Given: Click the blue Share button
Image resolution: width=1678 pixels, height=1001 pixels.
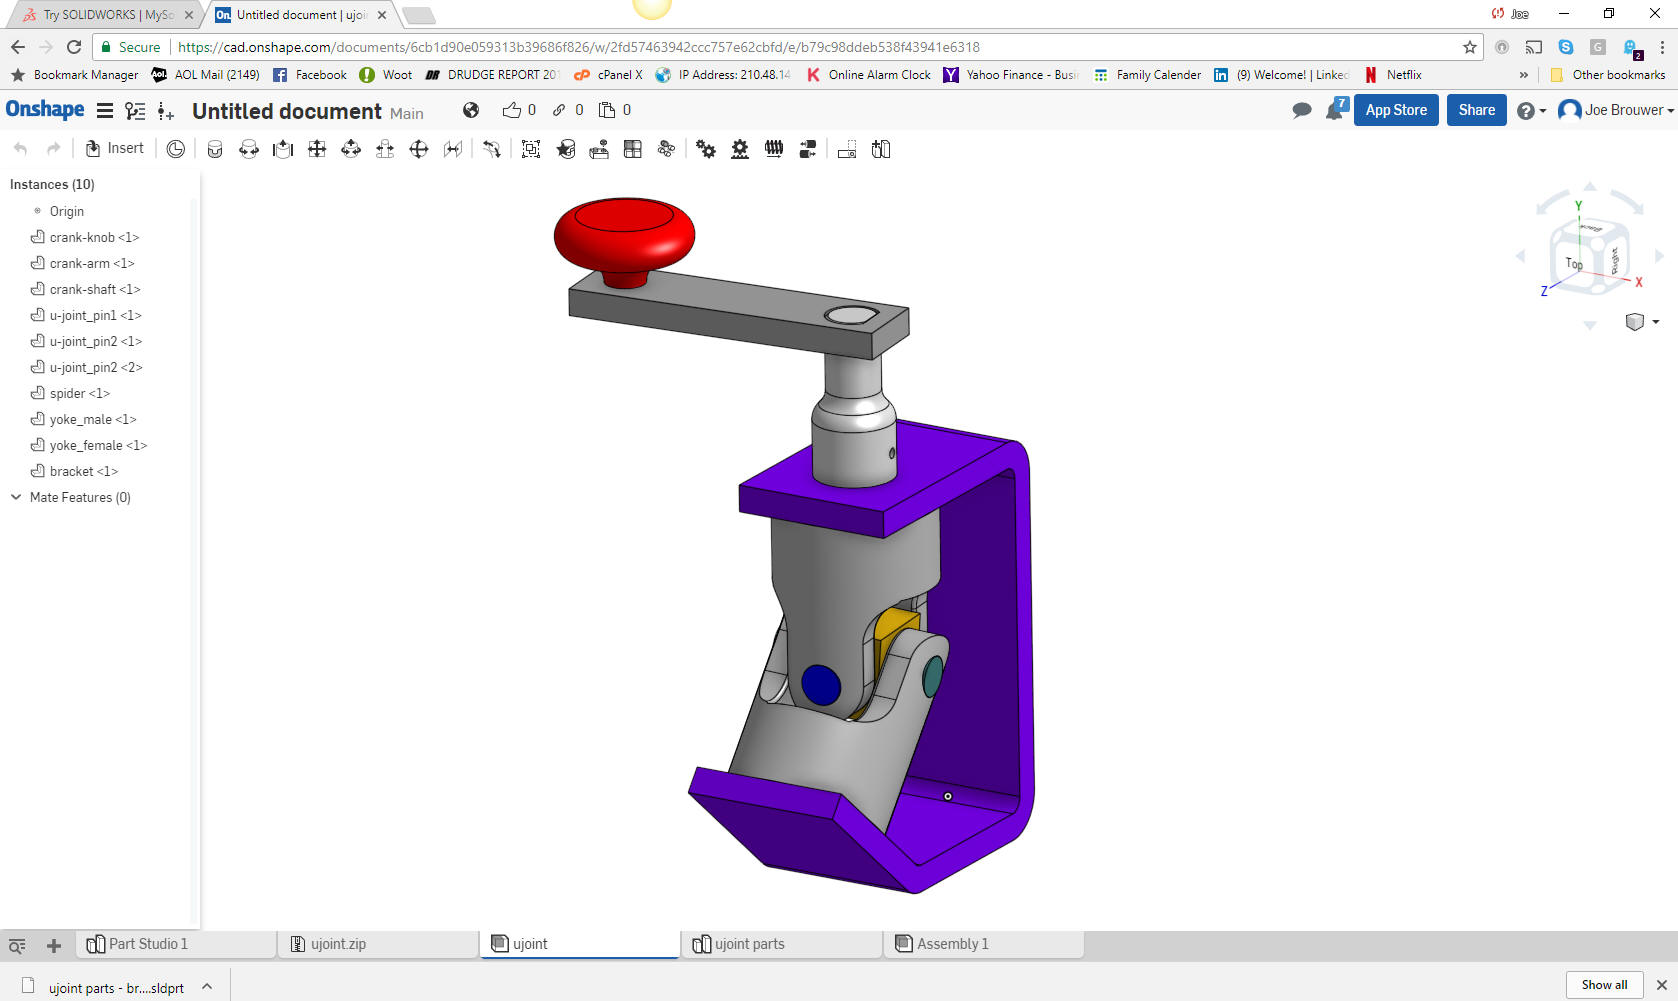Looking at the screenshot, I should coord(1476,110).
